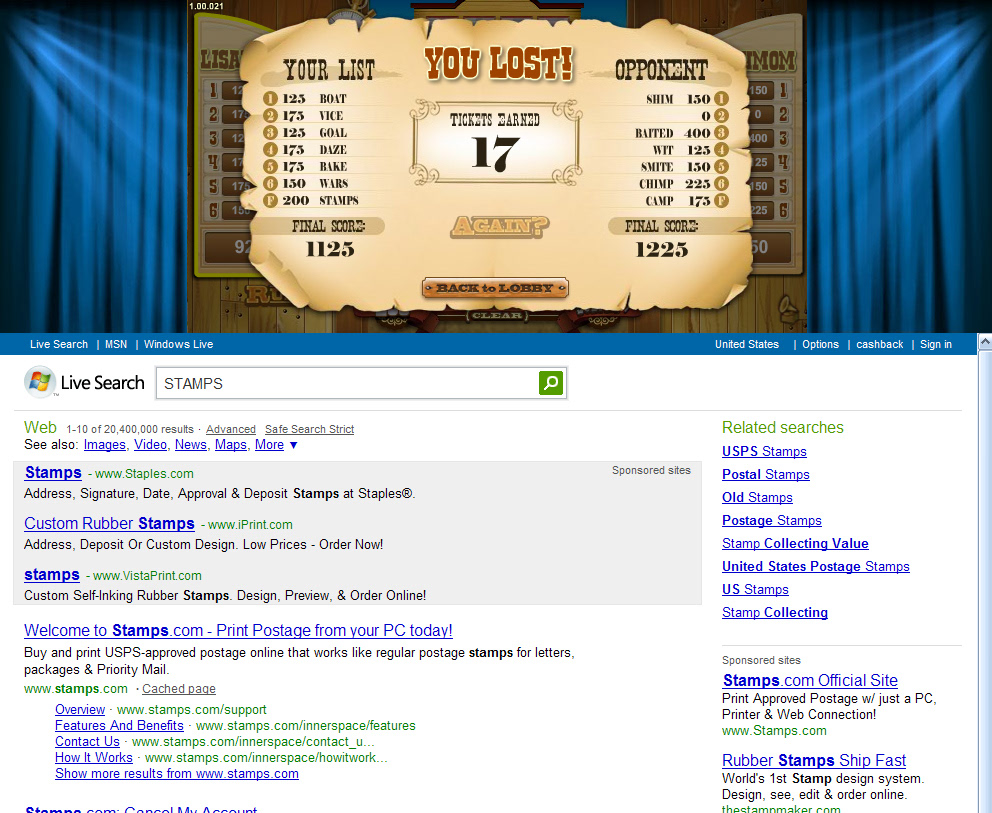
Task: Open United States Postage Stamps related search
Action: point(816,566)
